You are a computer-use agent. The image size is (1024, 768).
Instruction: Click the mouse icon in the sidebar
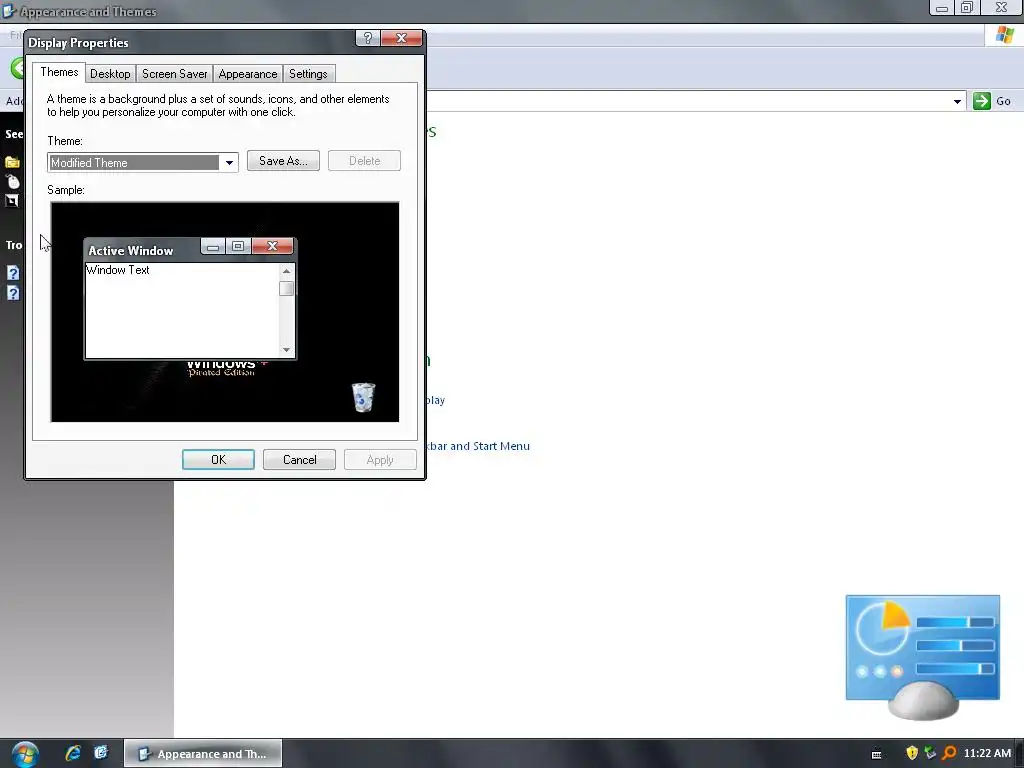coord(12,182)
